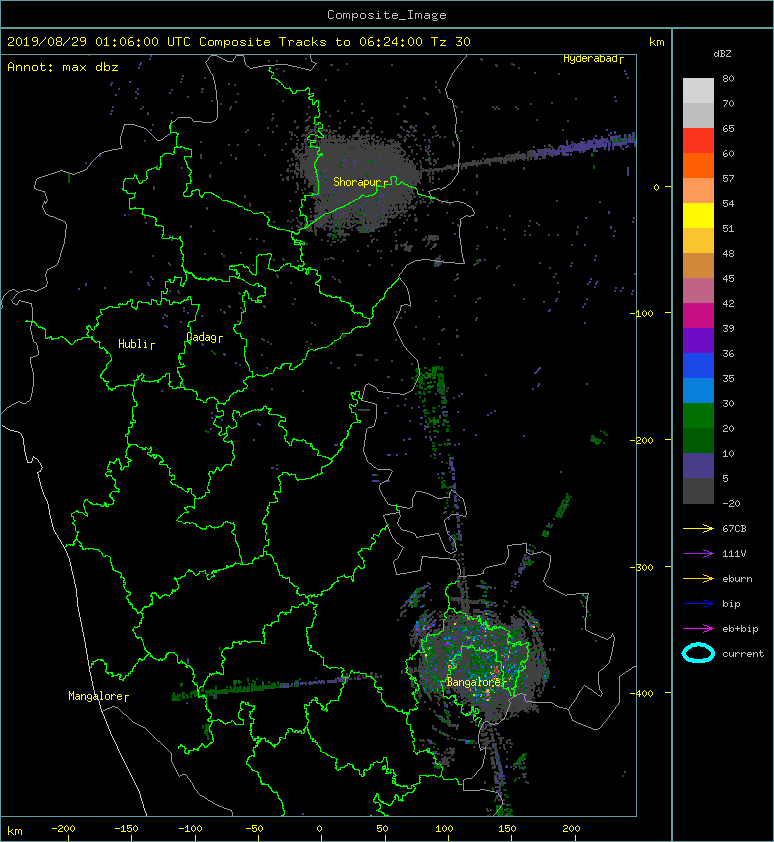The image size is (774, 842).
Task: Click the timestamp header text
Action: point(238,42)
